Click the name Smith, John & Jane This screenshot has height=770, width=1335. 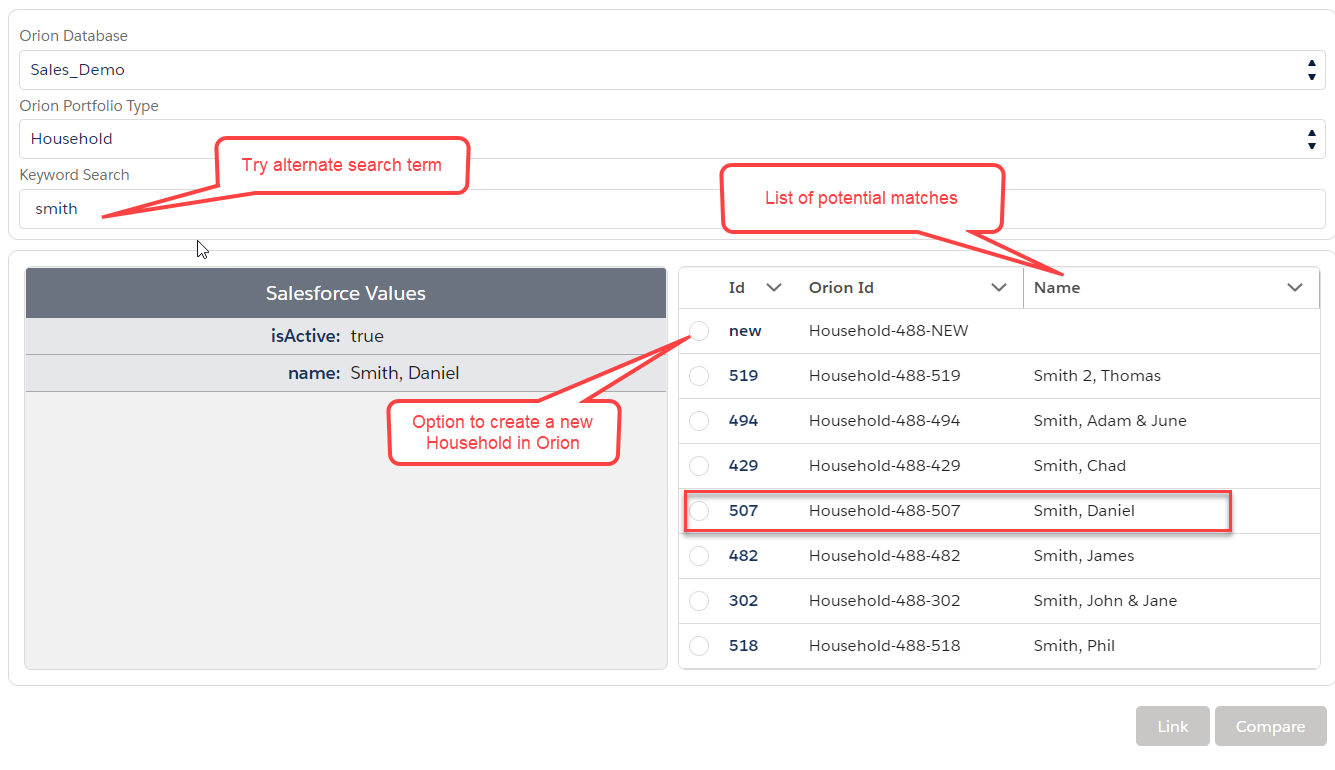(1105, 601)
